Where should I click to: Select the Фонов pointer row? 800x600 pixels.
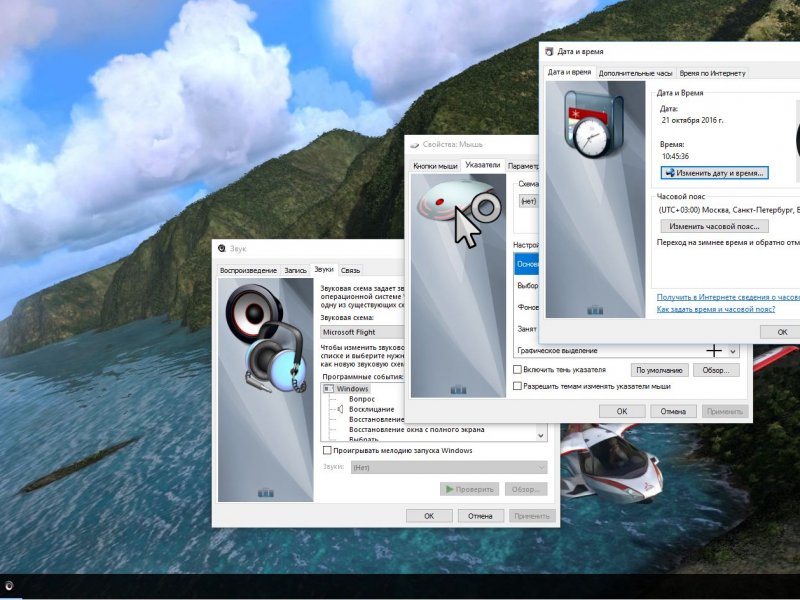tap(527, 307)
